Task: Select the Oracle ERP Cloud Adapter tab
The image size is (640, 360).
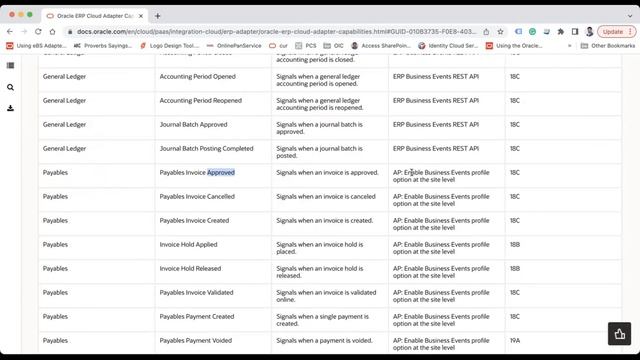Action: click(95, 16)
